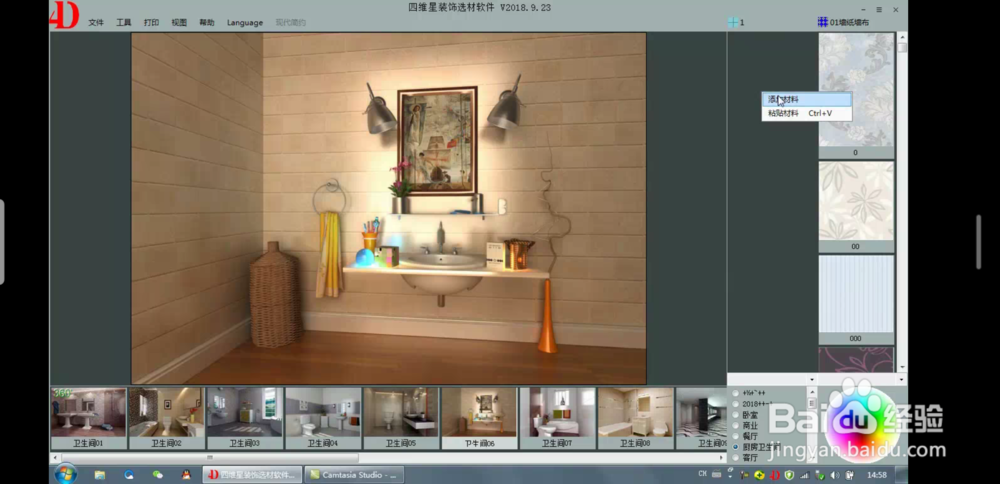Click the bathroom scene render preview

coord(389,209)
